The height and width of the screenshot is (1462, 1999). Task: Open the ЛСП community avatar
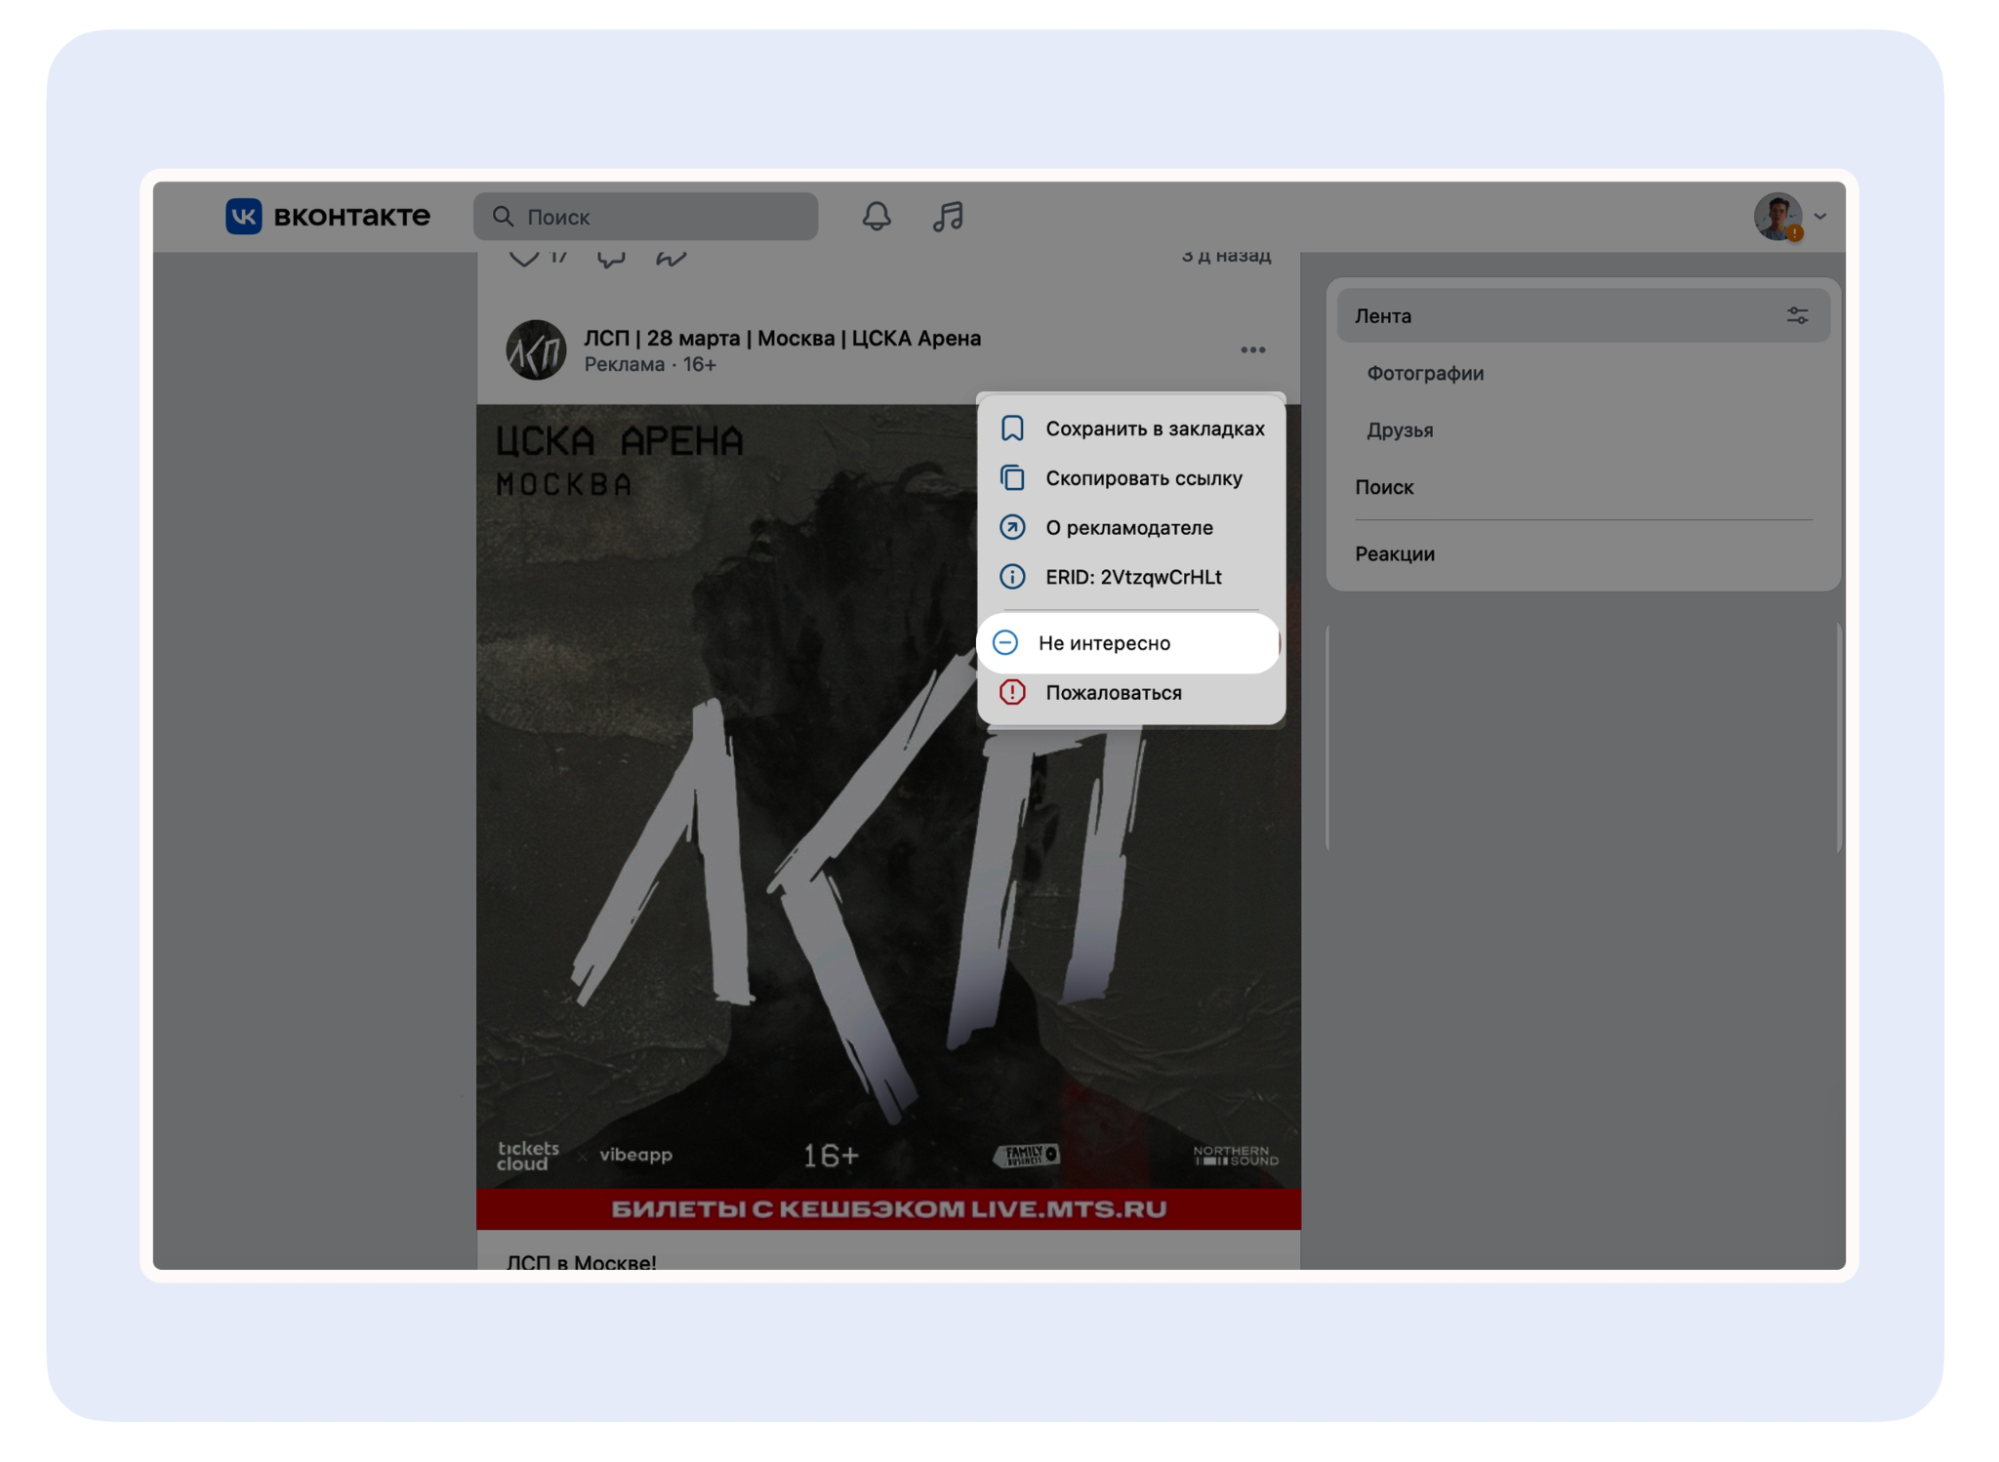pos(536,350)
